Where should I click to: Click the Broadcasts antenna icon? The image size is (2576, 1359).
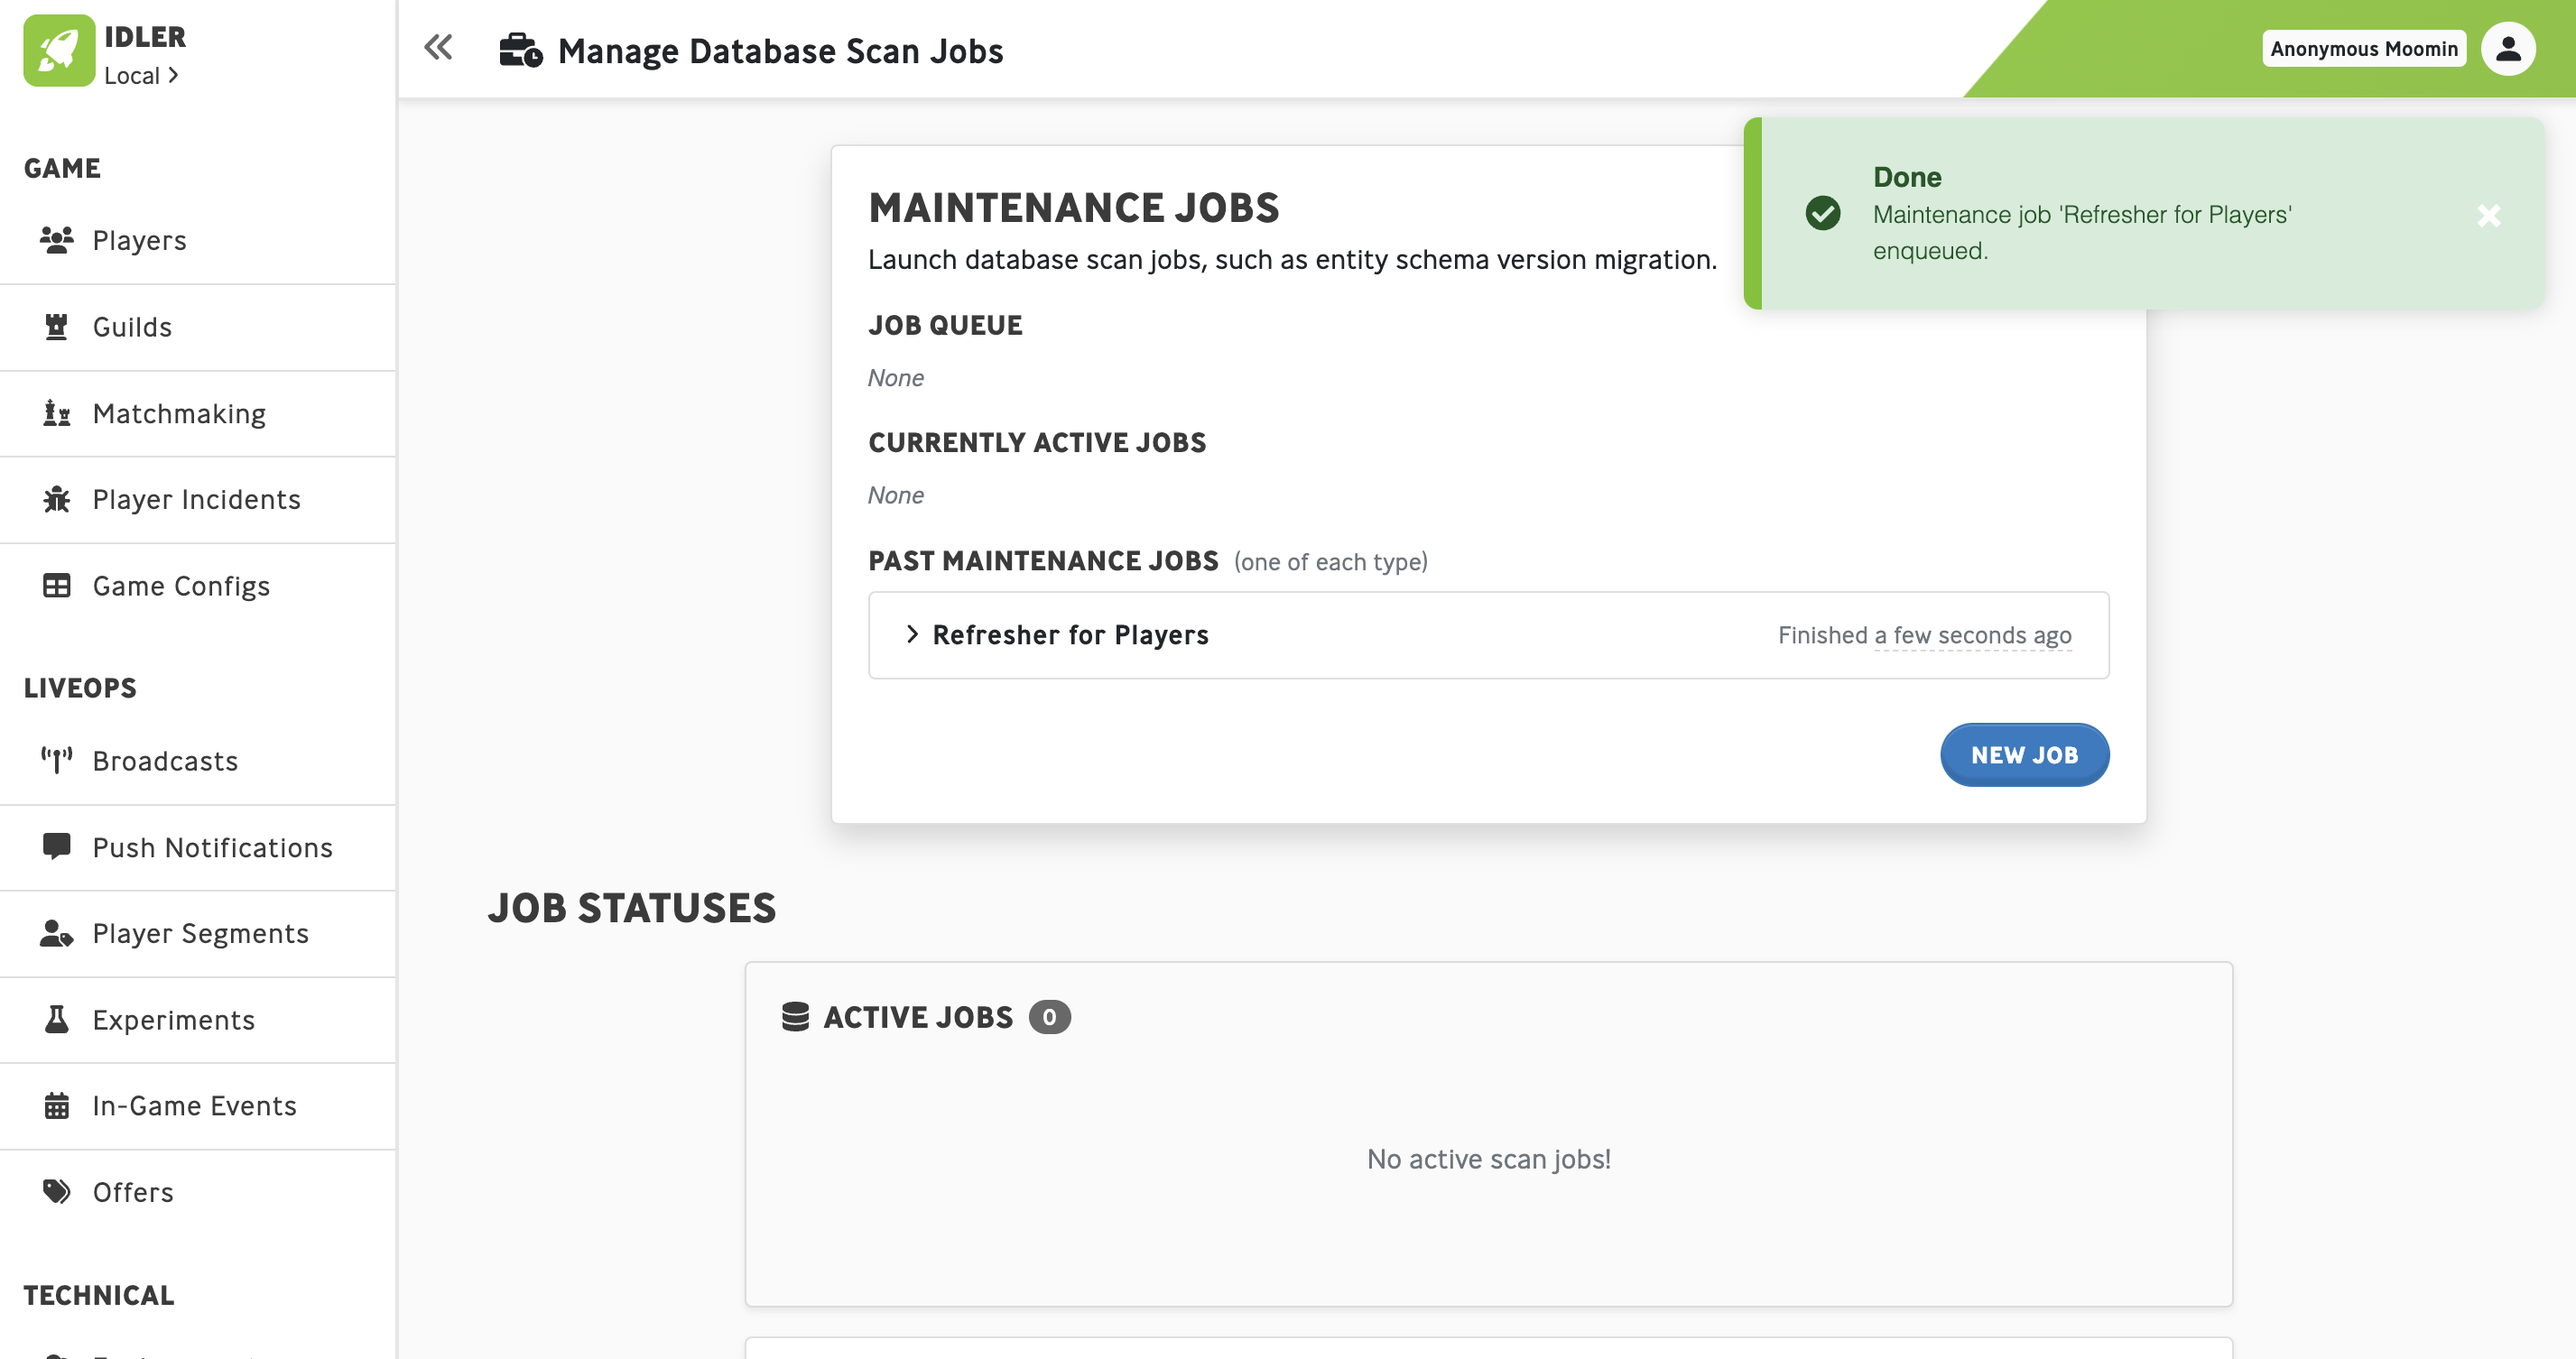[x=57, y=760]
